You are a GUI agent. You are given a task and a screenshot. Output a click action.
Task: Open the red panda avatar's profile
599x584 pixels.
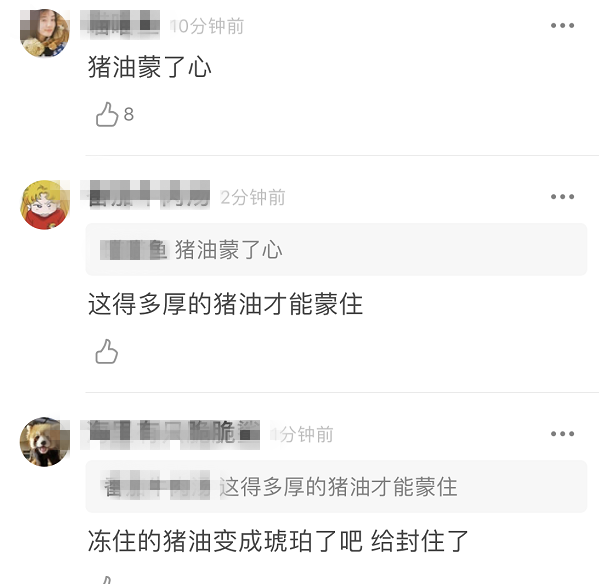point(45,442)
